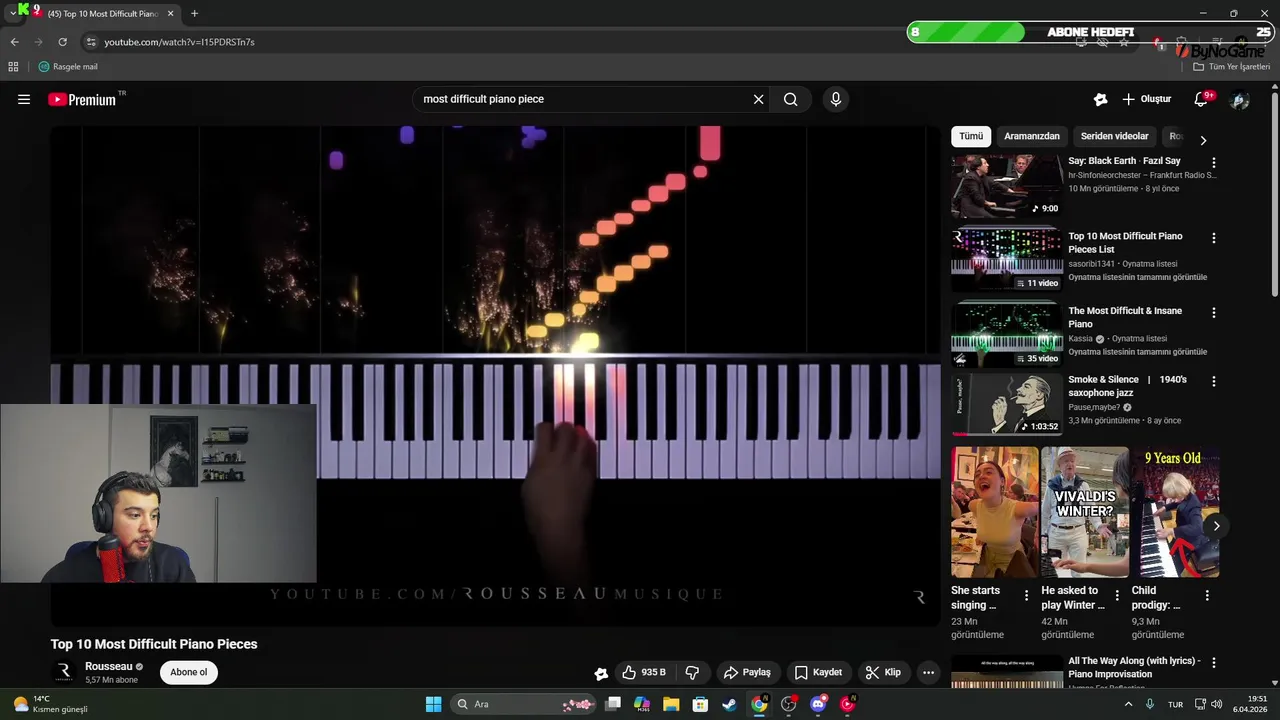Open options for Say: Black Earth video
Viewport: 1280px width, 720px height.
point(1214,162)
